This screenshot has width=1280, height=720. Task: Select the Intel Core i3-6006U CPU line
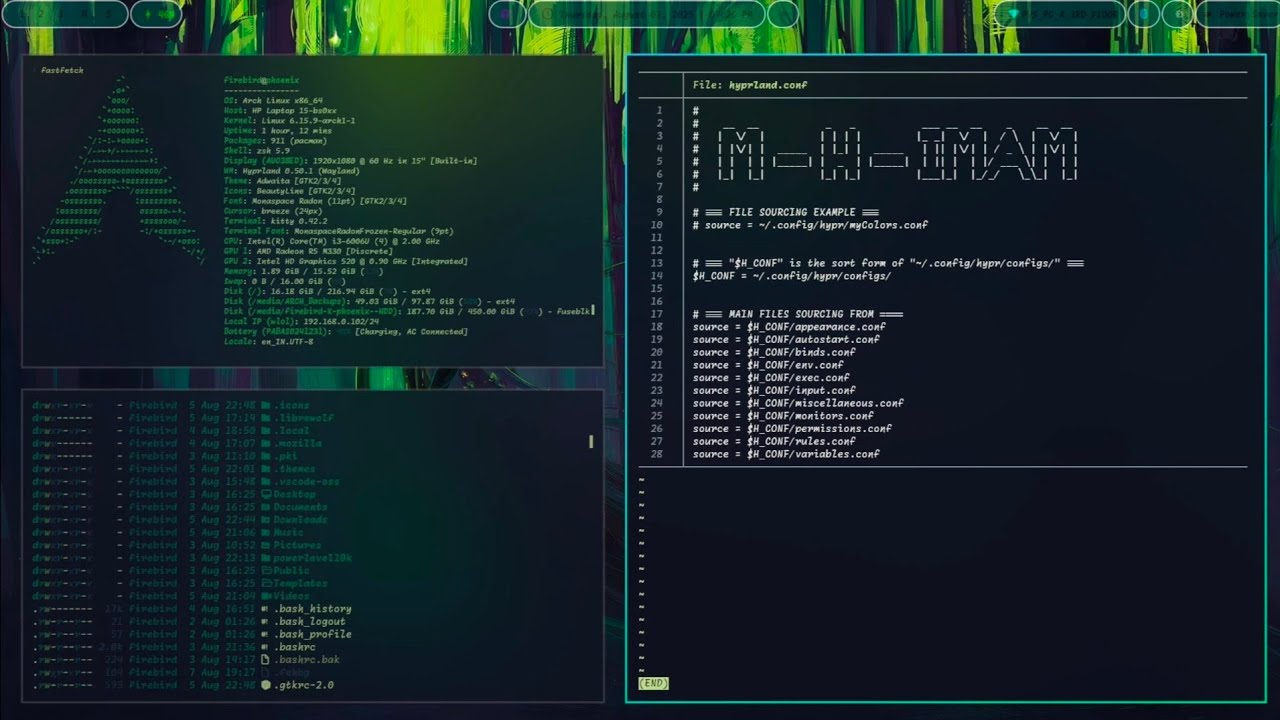(332, 241)
